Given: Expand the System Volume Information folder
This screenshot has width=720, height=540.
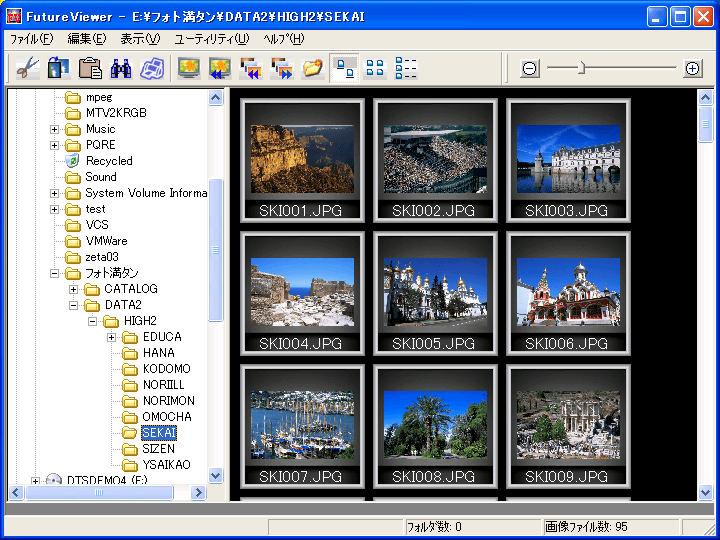Looking at the screenshot, I should [54, 193].
